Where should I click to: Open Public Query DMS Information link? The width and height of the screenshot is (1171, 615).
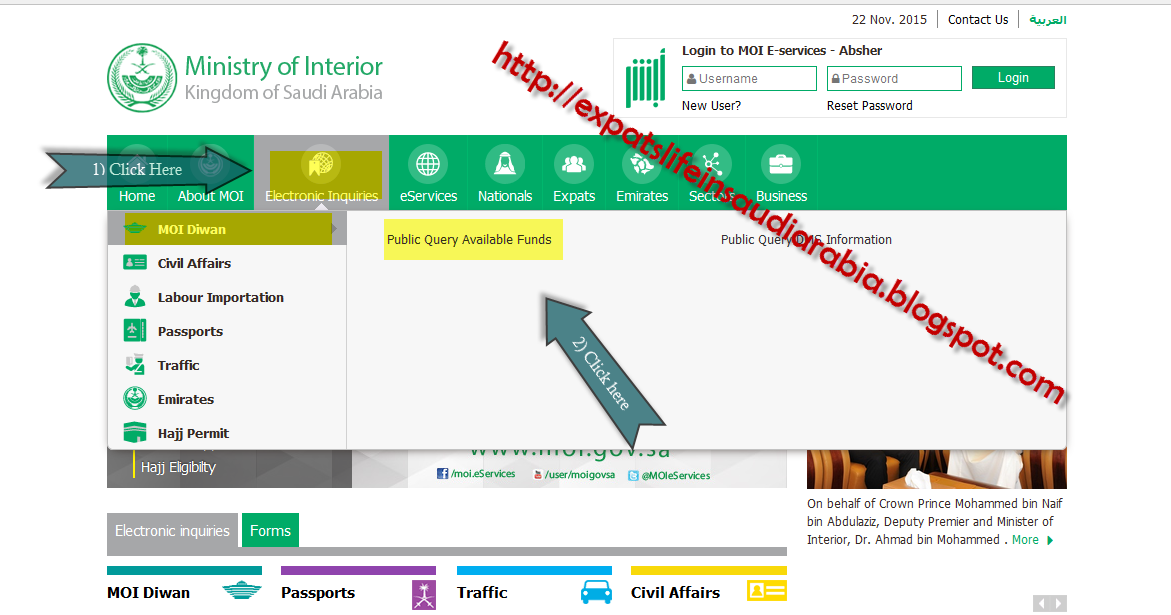(x=806, y=240)
